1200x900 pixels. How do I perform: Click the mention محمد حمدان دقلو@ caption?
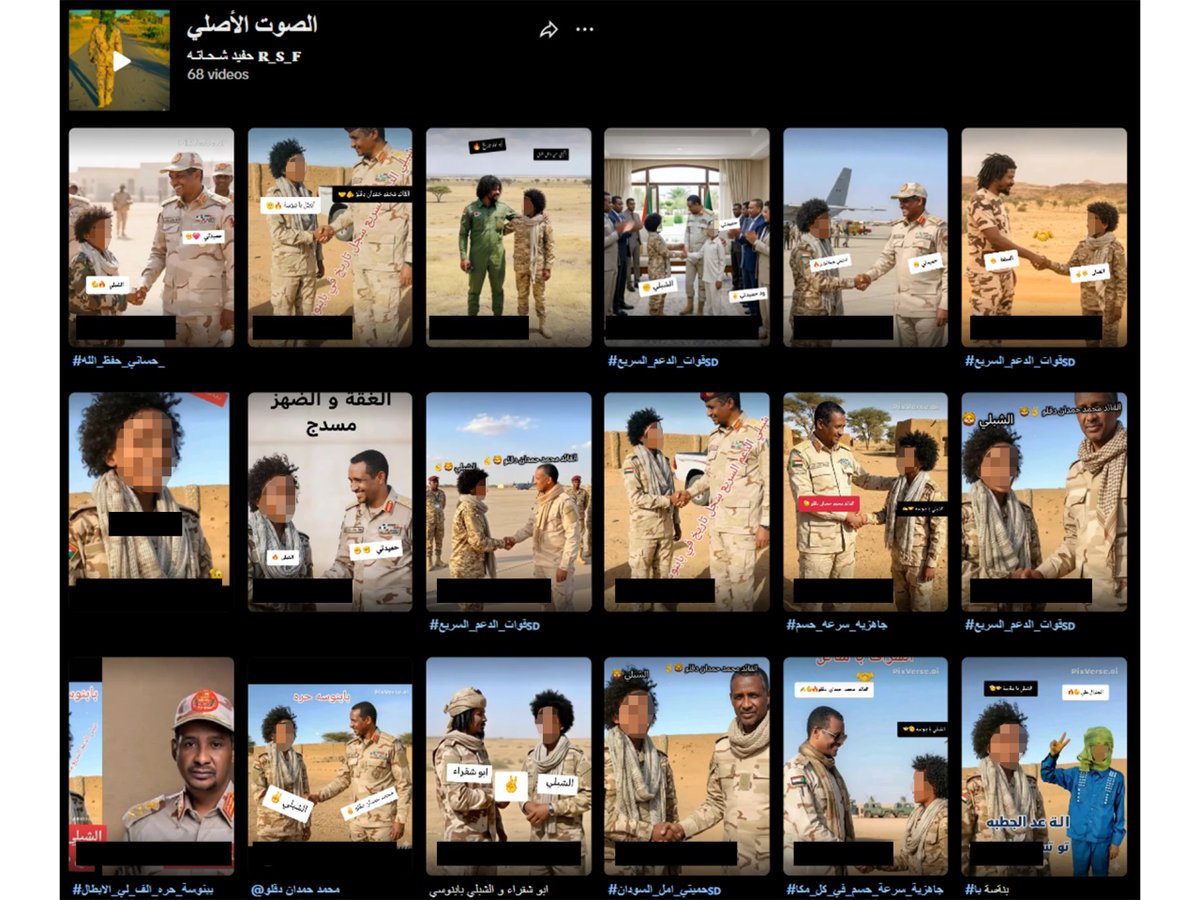coord(294,889)
